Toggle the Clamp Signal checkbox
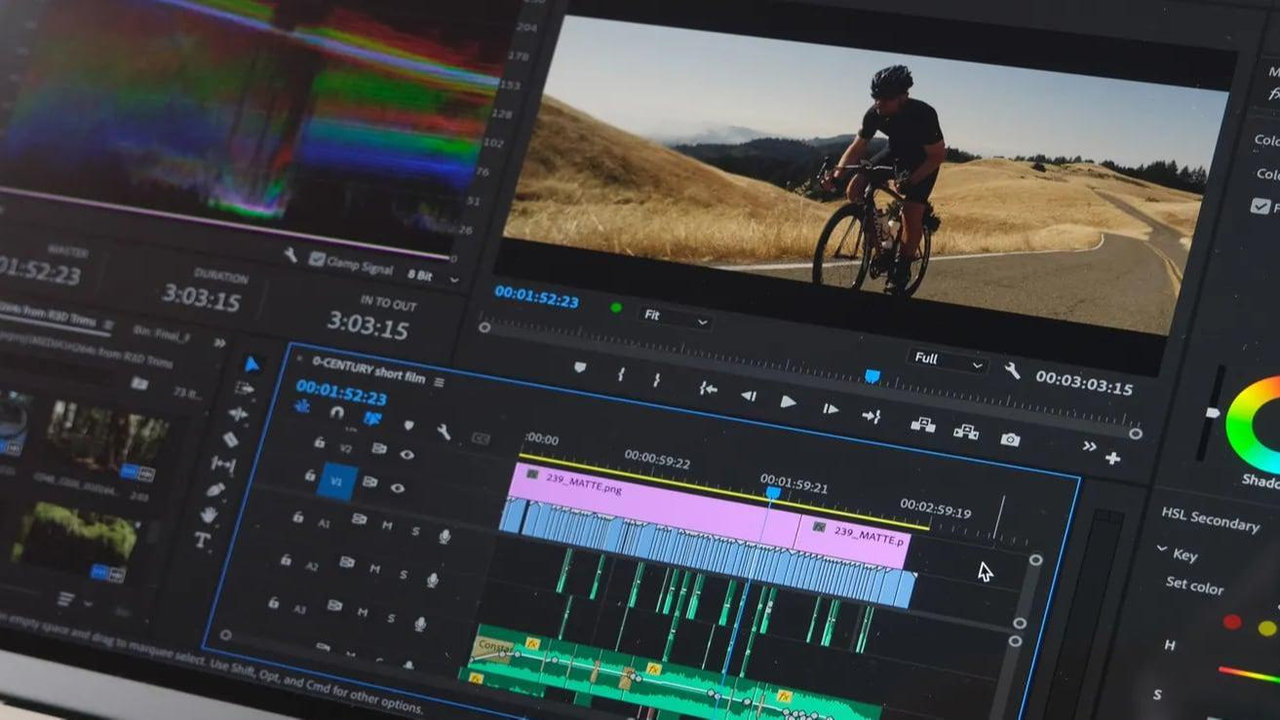Screen dimensions: 1280x720 pos(317,259)
